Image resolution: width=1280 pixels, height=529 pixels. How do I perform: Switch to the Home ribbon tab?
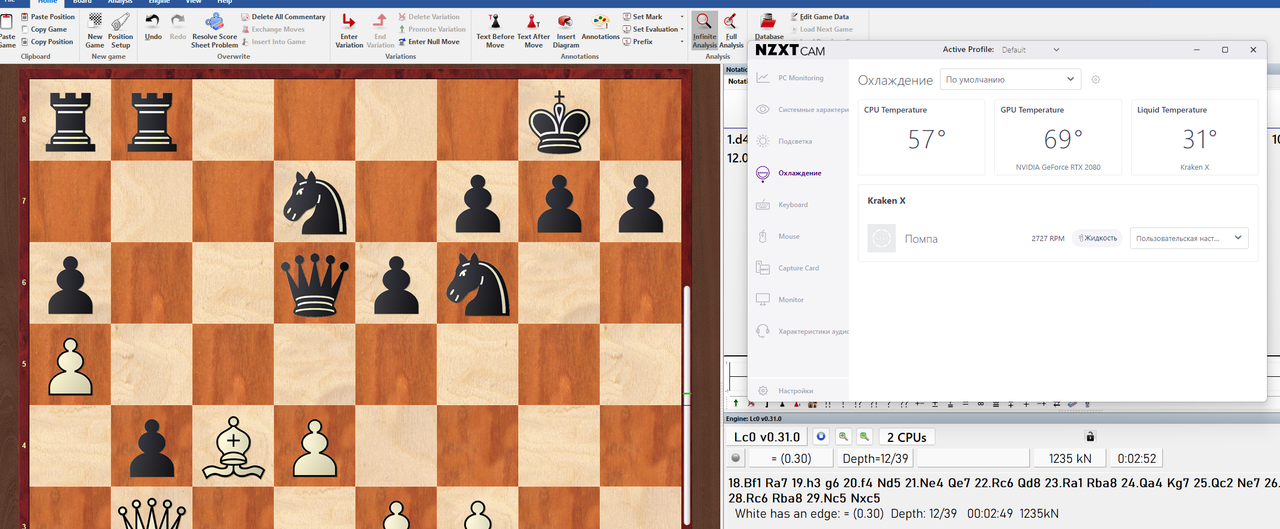click(48, 3)
